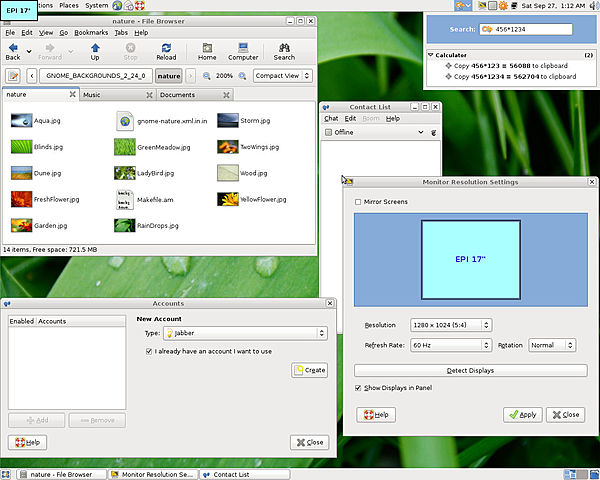Switch to Contact List in taskbar

coord(245,475)
